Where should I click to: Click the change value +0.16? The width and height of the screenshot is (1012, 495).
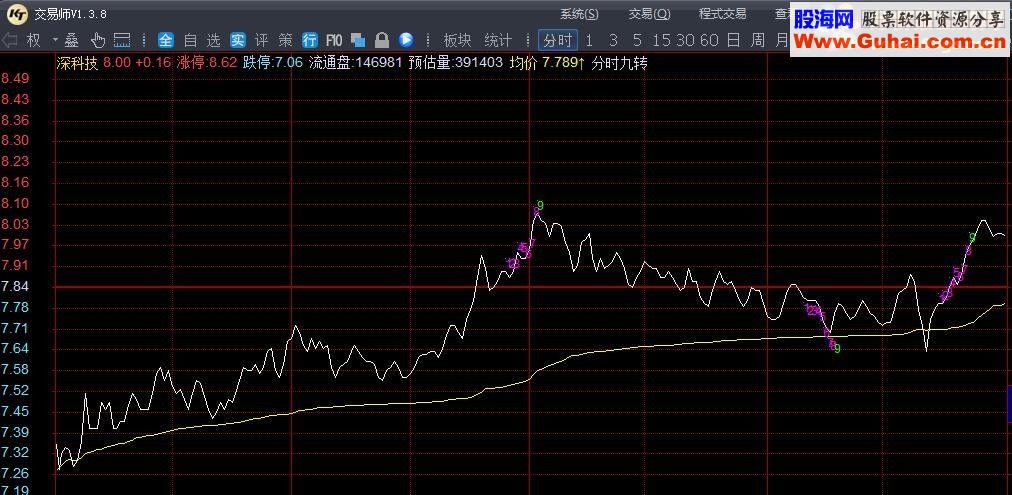click(x=153, y=63)
